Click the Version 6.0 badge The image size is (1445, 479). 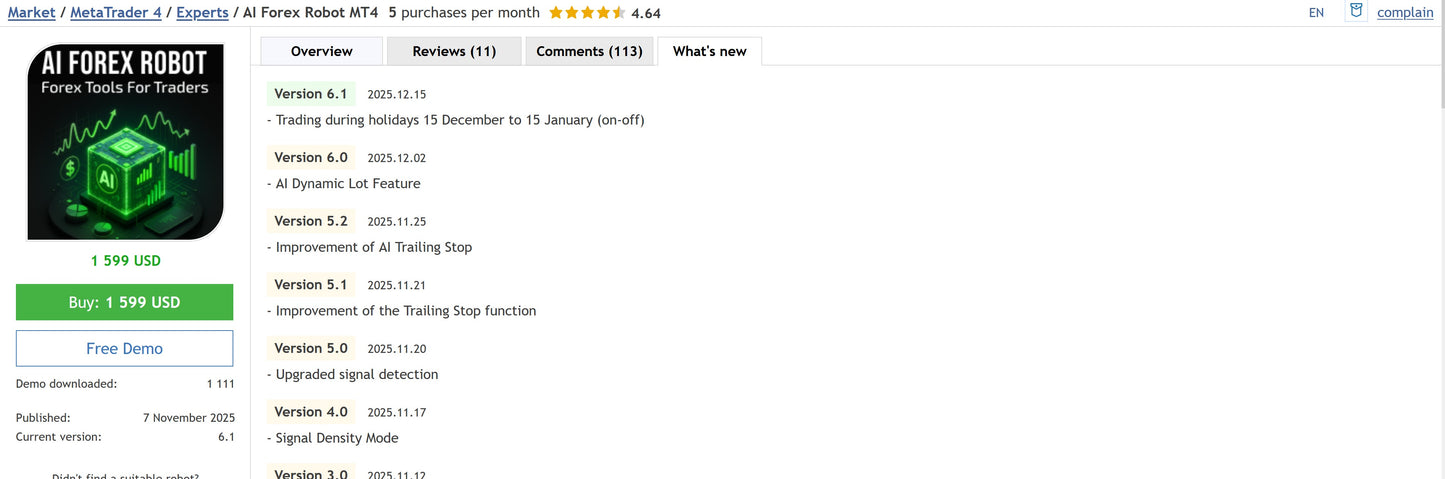coord(311,157)
